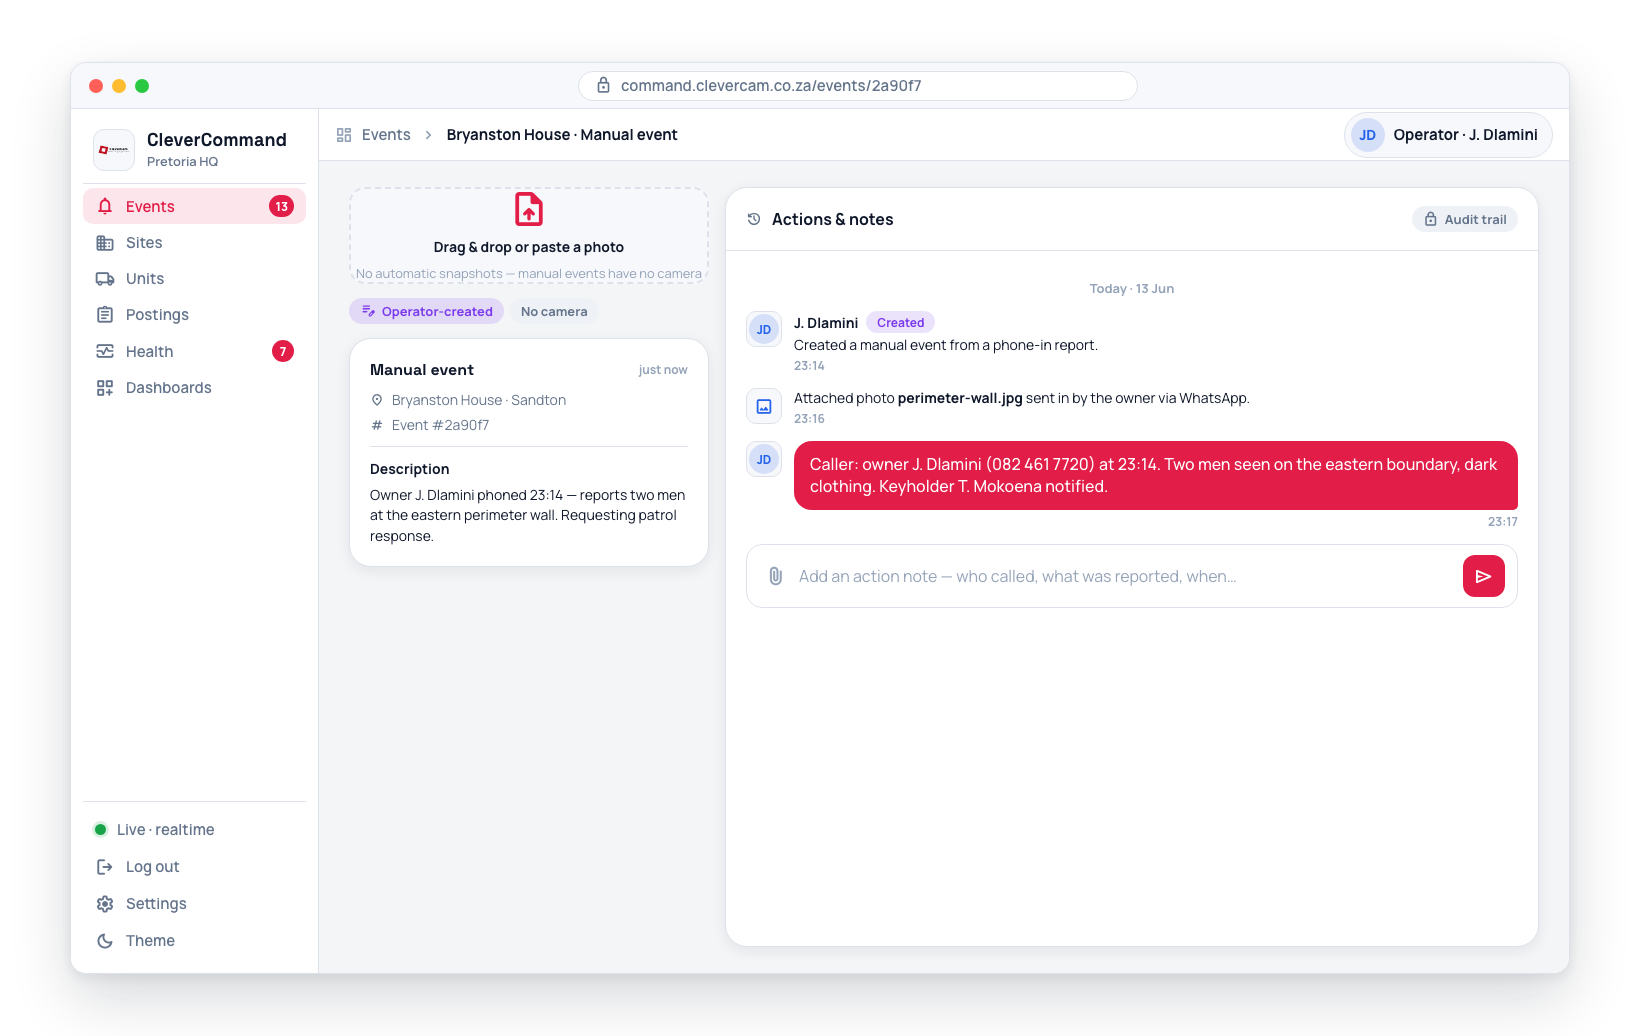Image resolution: width=1640 pixels, height=1036 pixels.
Task: Click the Dashboards grid icon
Action: 105,388
